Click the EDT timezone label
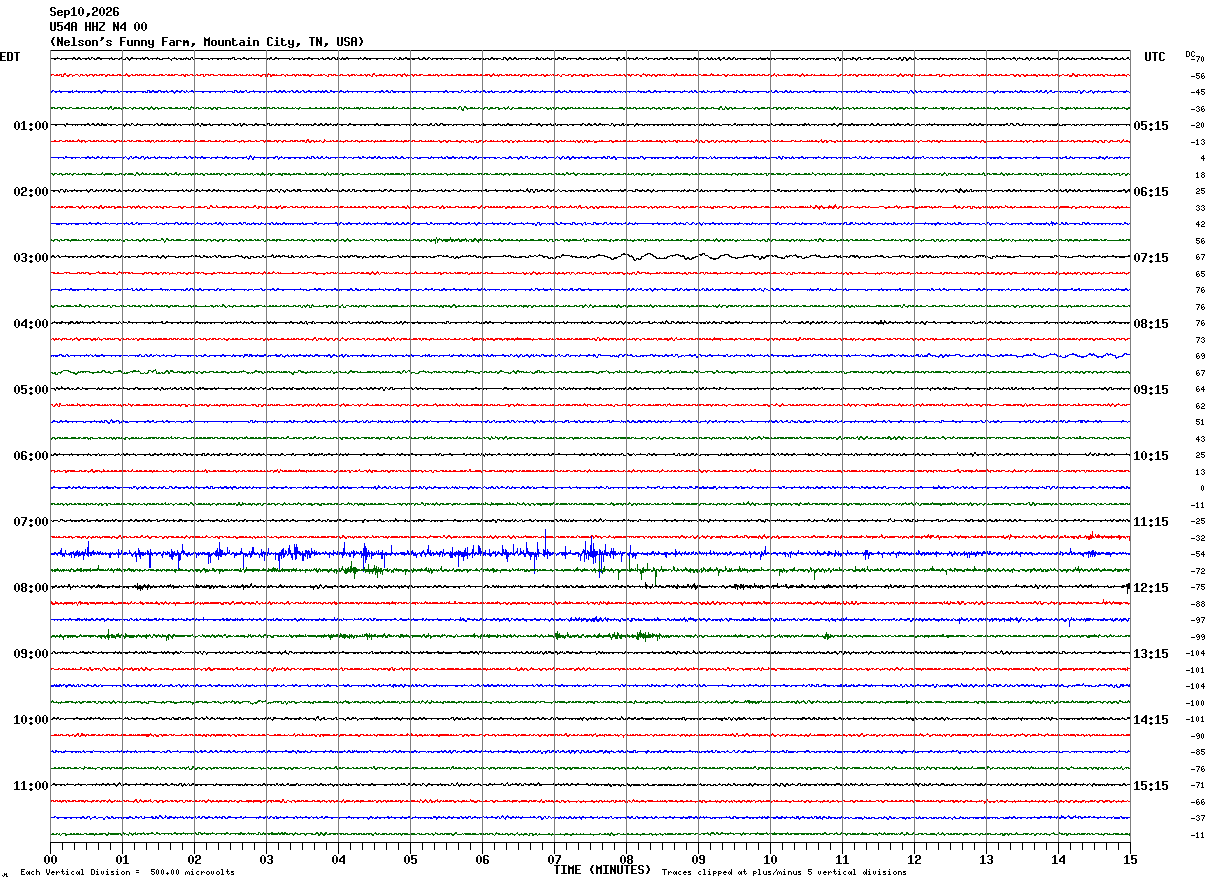 tap(10, 57)
